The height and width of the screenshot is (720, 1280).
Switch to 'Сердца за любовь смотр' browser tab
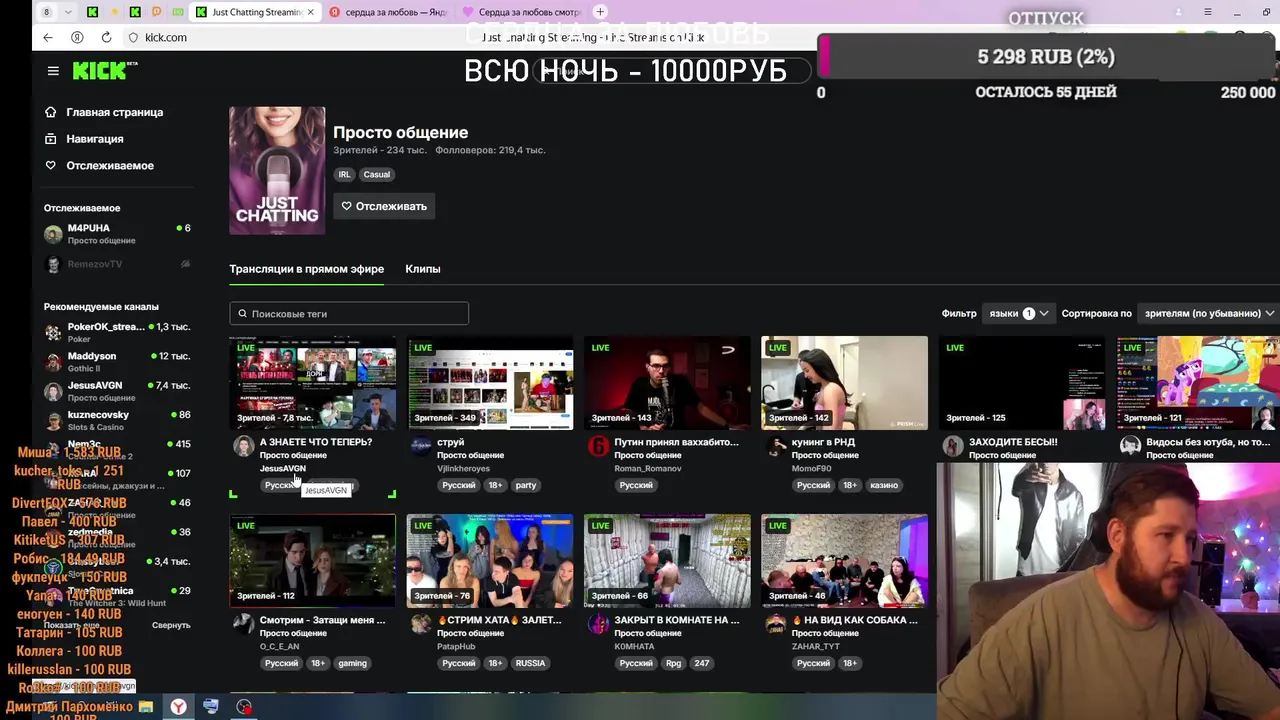click(x=522, y=12)
